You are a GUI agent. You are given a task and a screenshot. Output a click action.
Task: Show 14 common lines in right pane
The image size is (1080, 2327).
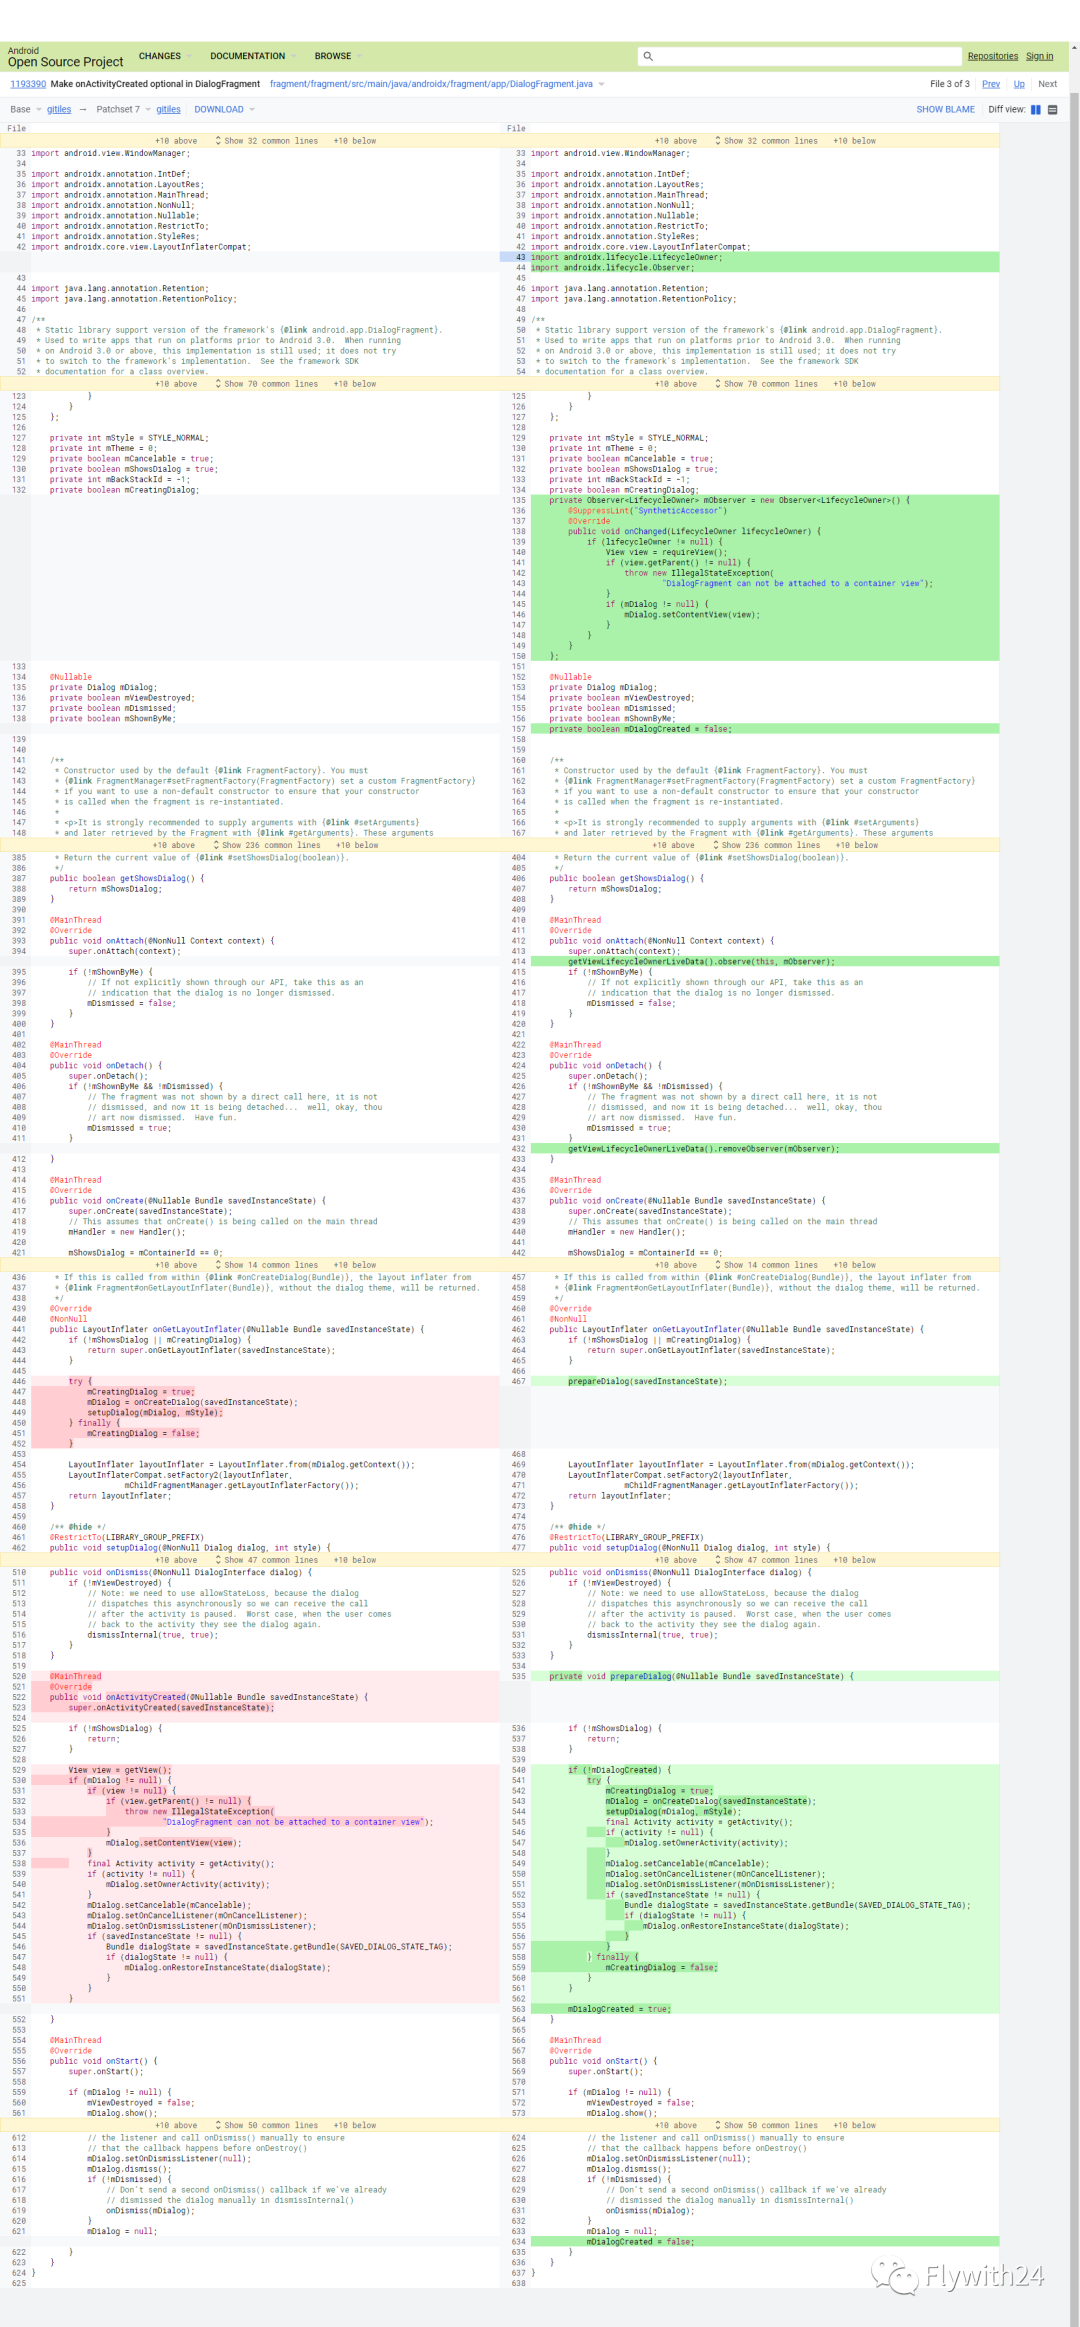coord(766,1265)
